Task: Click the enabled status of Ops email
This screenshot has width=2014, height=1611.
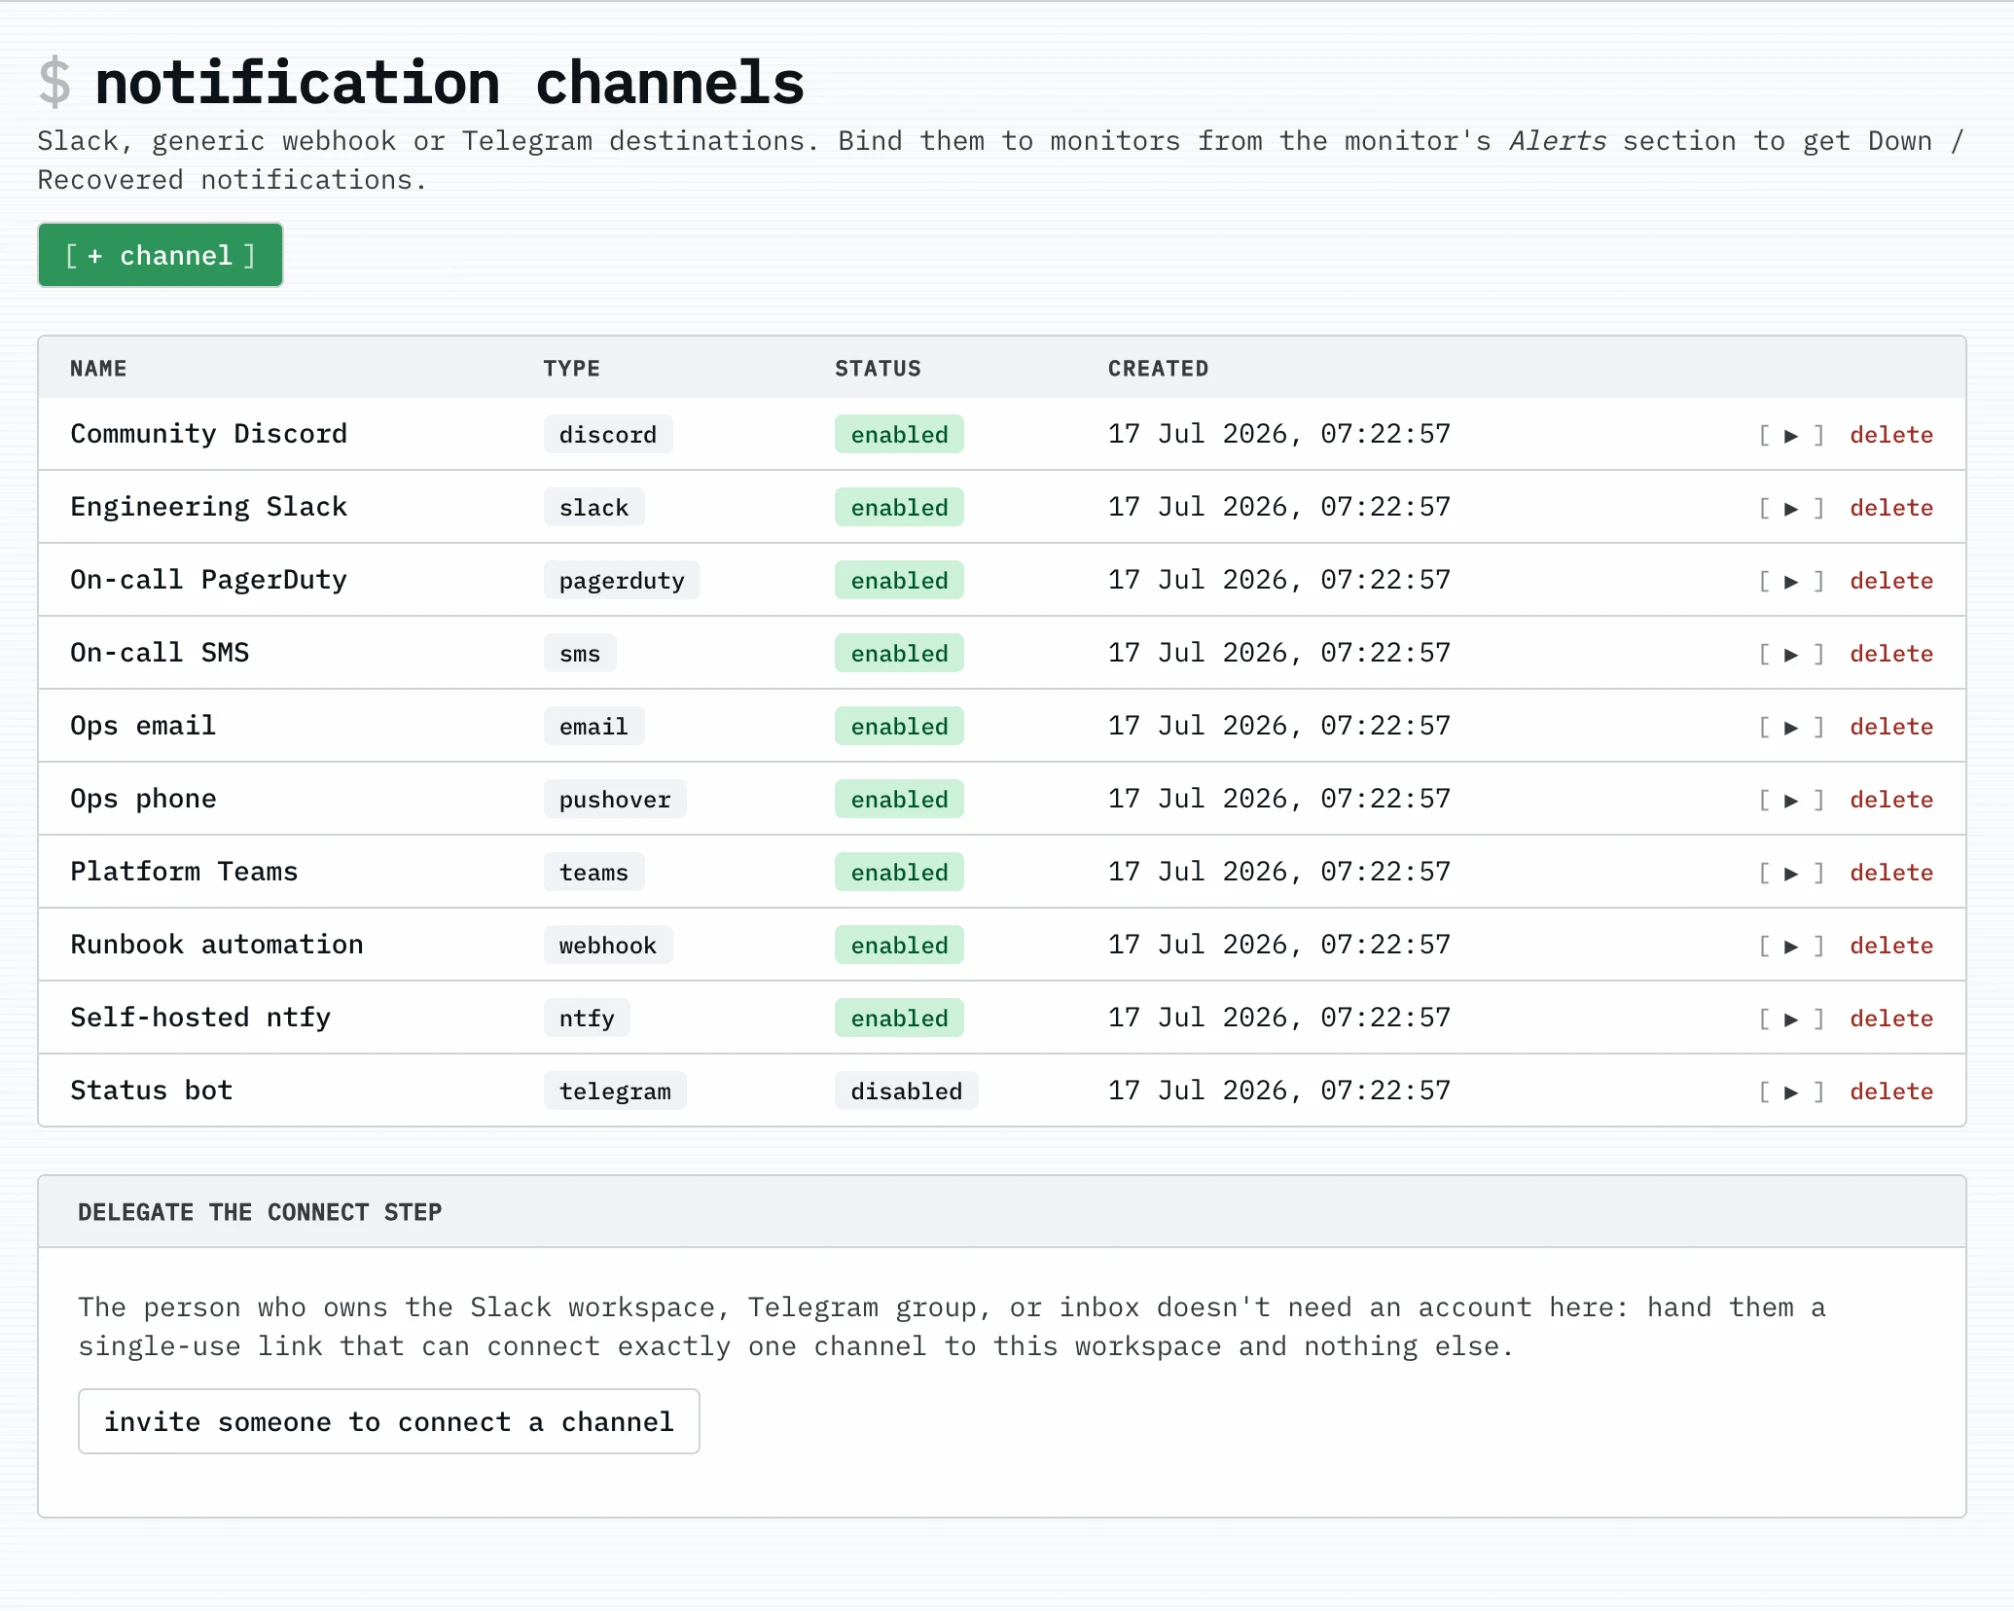Action: 899,727
